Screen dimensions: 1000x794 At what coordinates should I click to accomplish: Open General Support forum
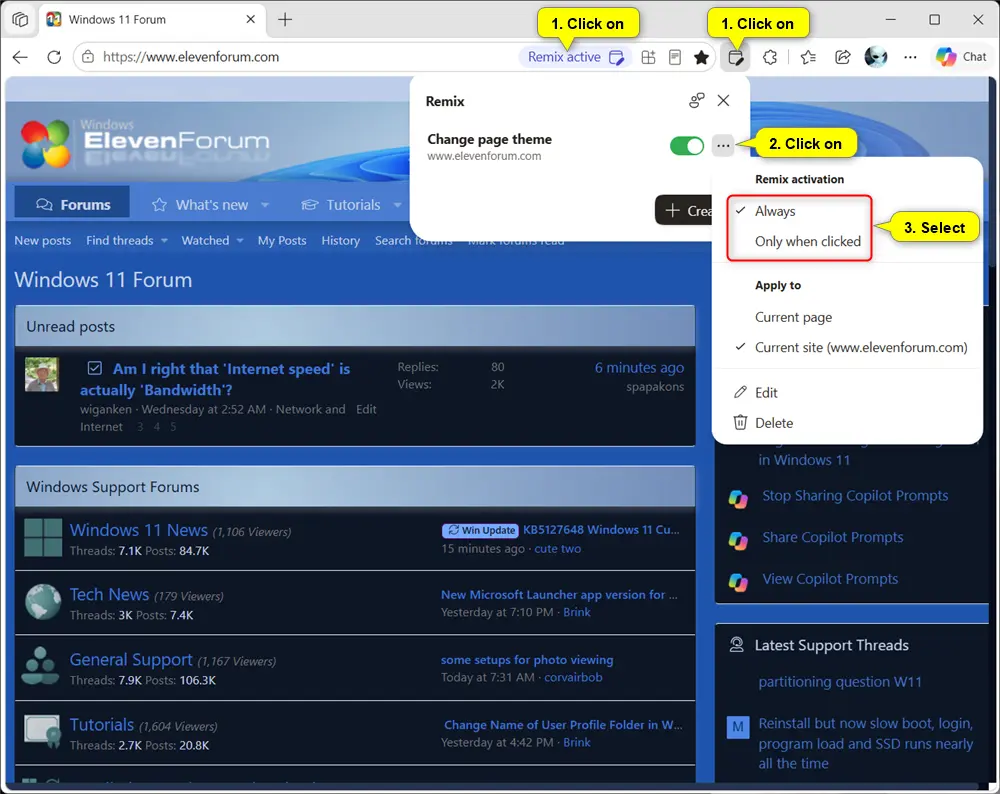pyautogui.click(x=131, y=660)
